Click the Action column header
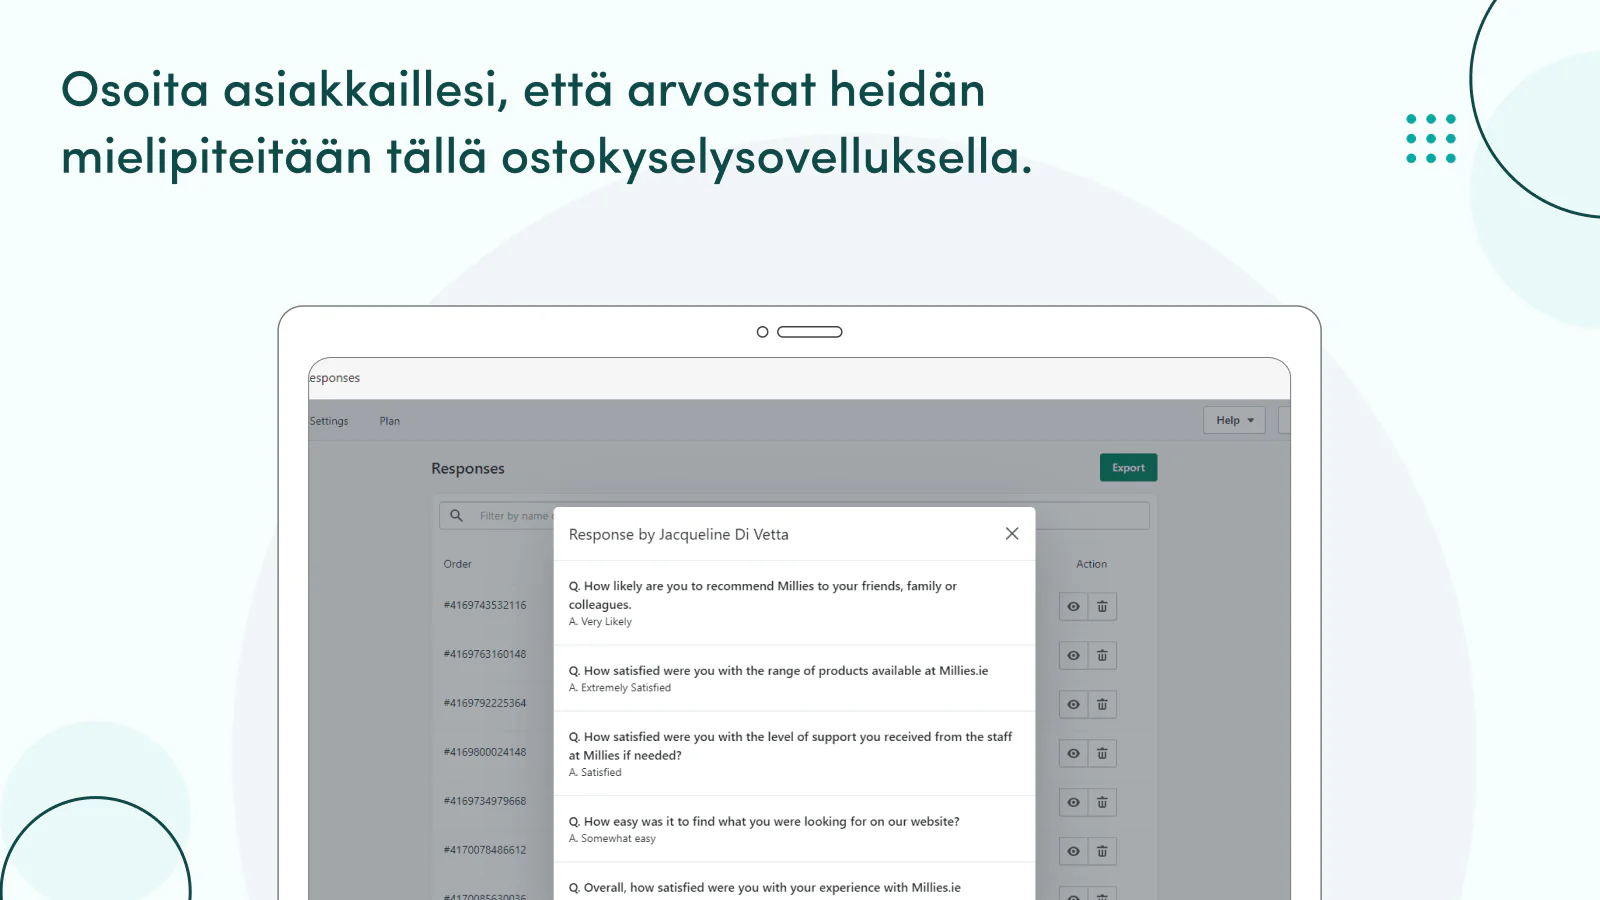Image resolution: width=1600 pixels, height=900 pixels. coord(1091,564)
